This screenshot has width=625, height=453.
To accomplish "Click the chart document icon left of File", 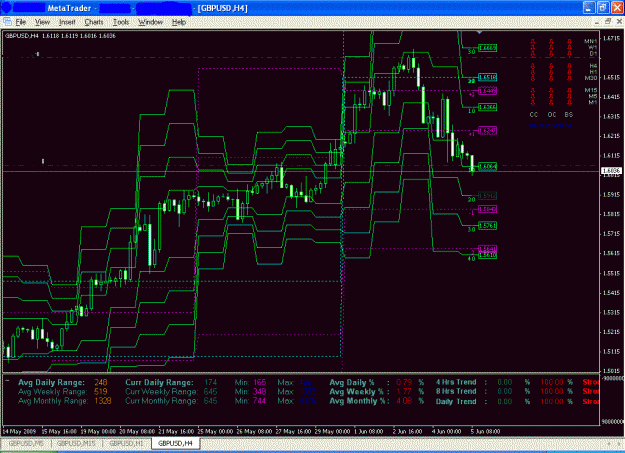I will (x=7, y=22).
